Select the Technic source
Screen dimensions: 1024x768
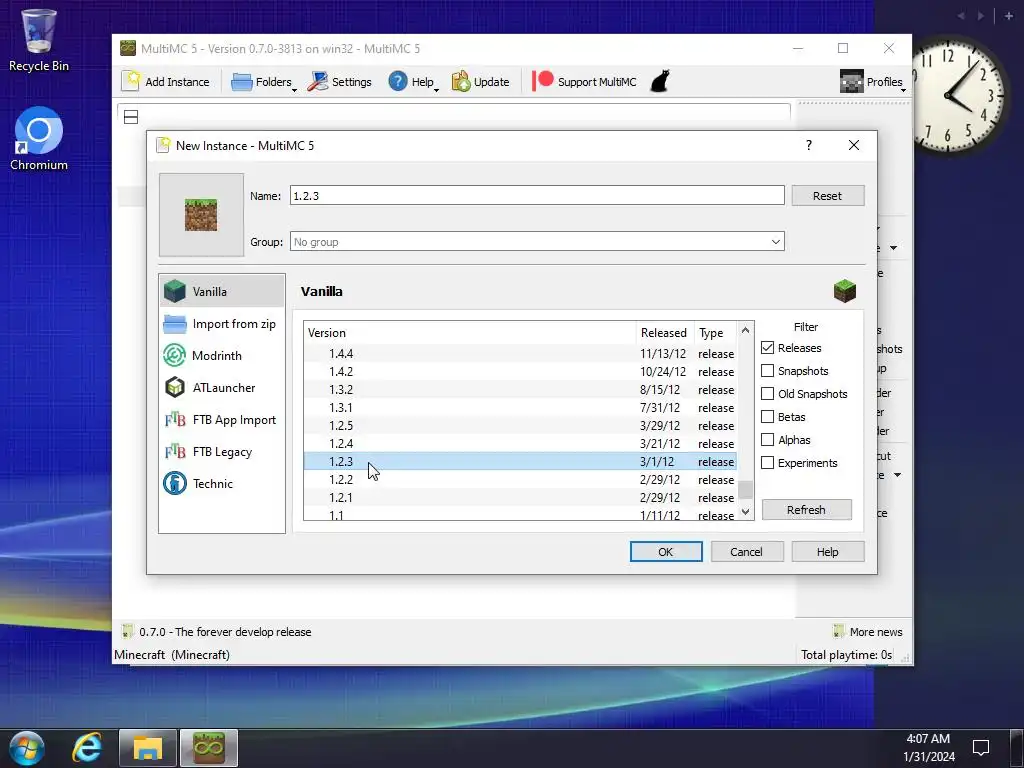click(222, 484)
